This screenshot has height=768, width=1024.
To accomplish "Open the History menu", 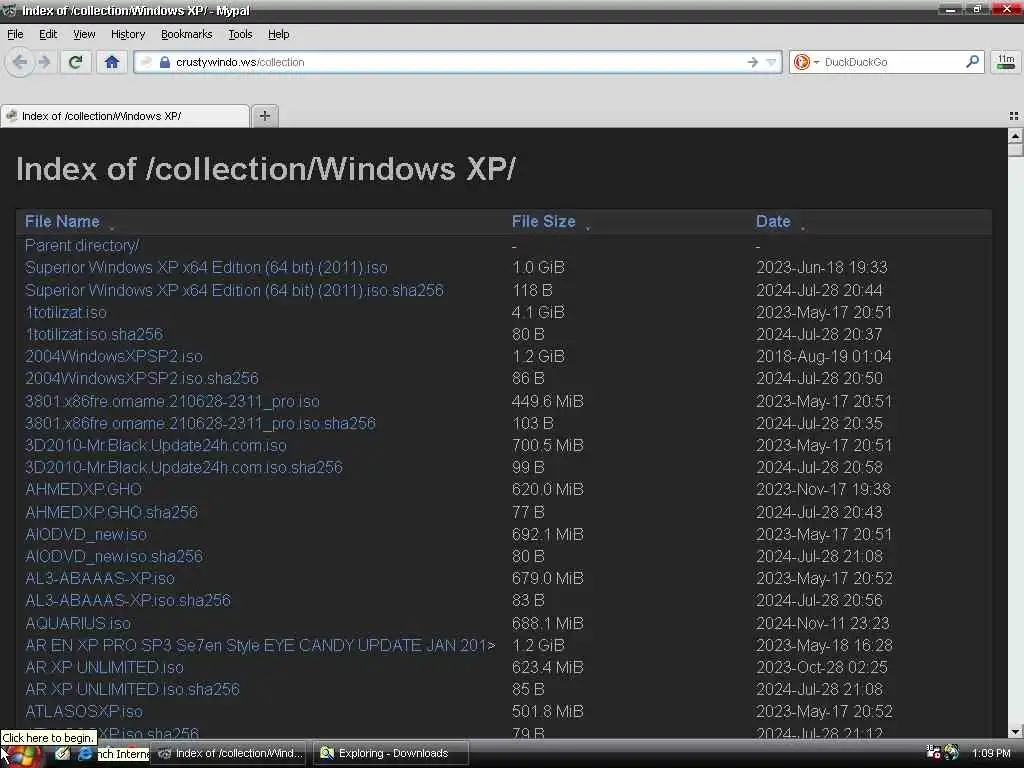I will click(x=127, y=34).
